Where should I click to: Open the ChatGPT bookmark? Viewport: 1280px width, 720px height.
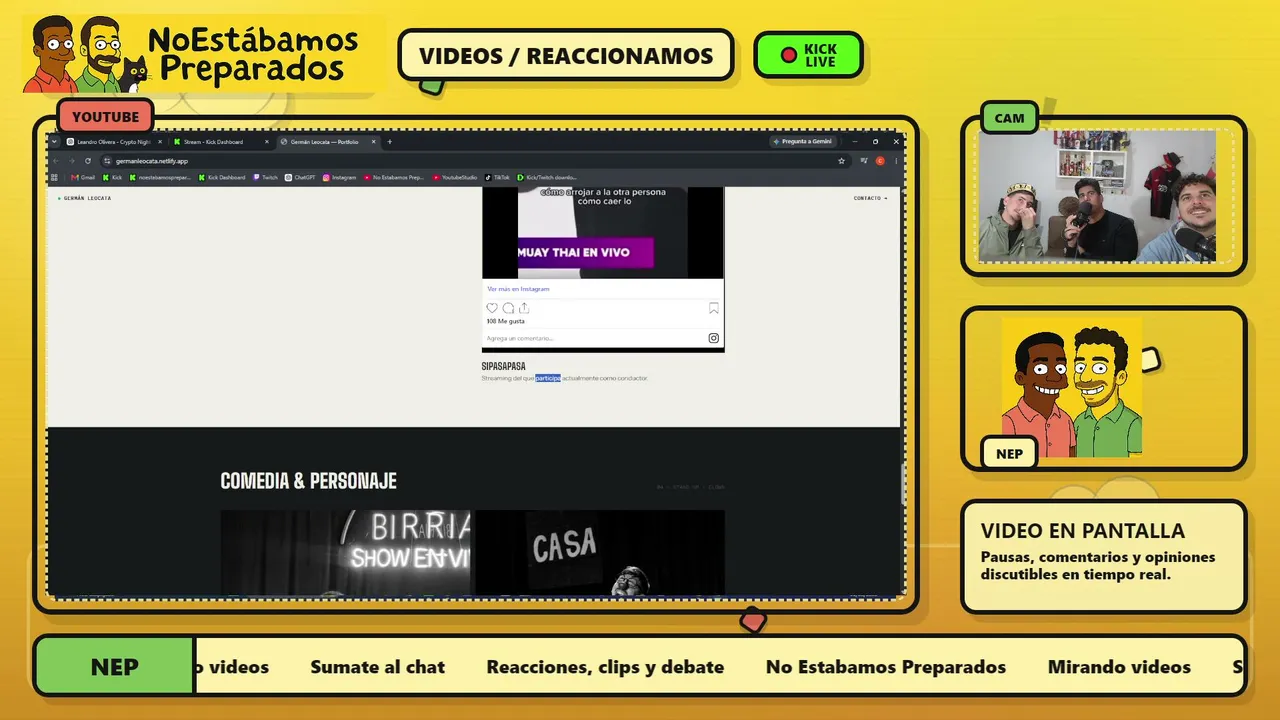[301, 177]
